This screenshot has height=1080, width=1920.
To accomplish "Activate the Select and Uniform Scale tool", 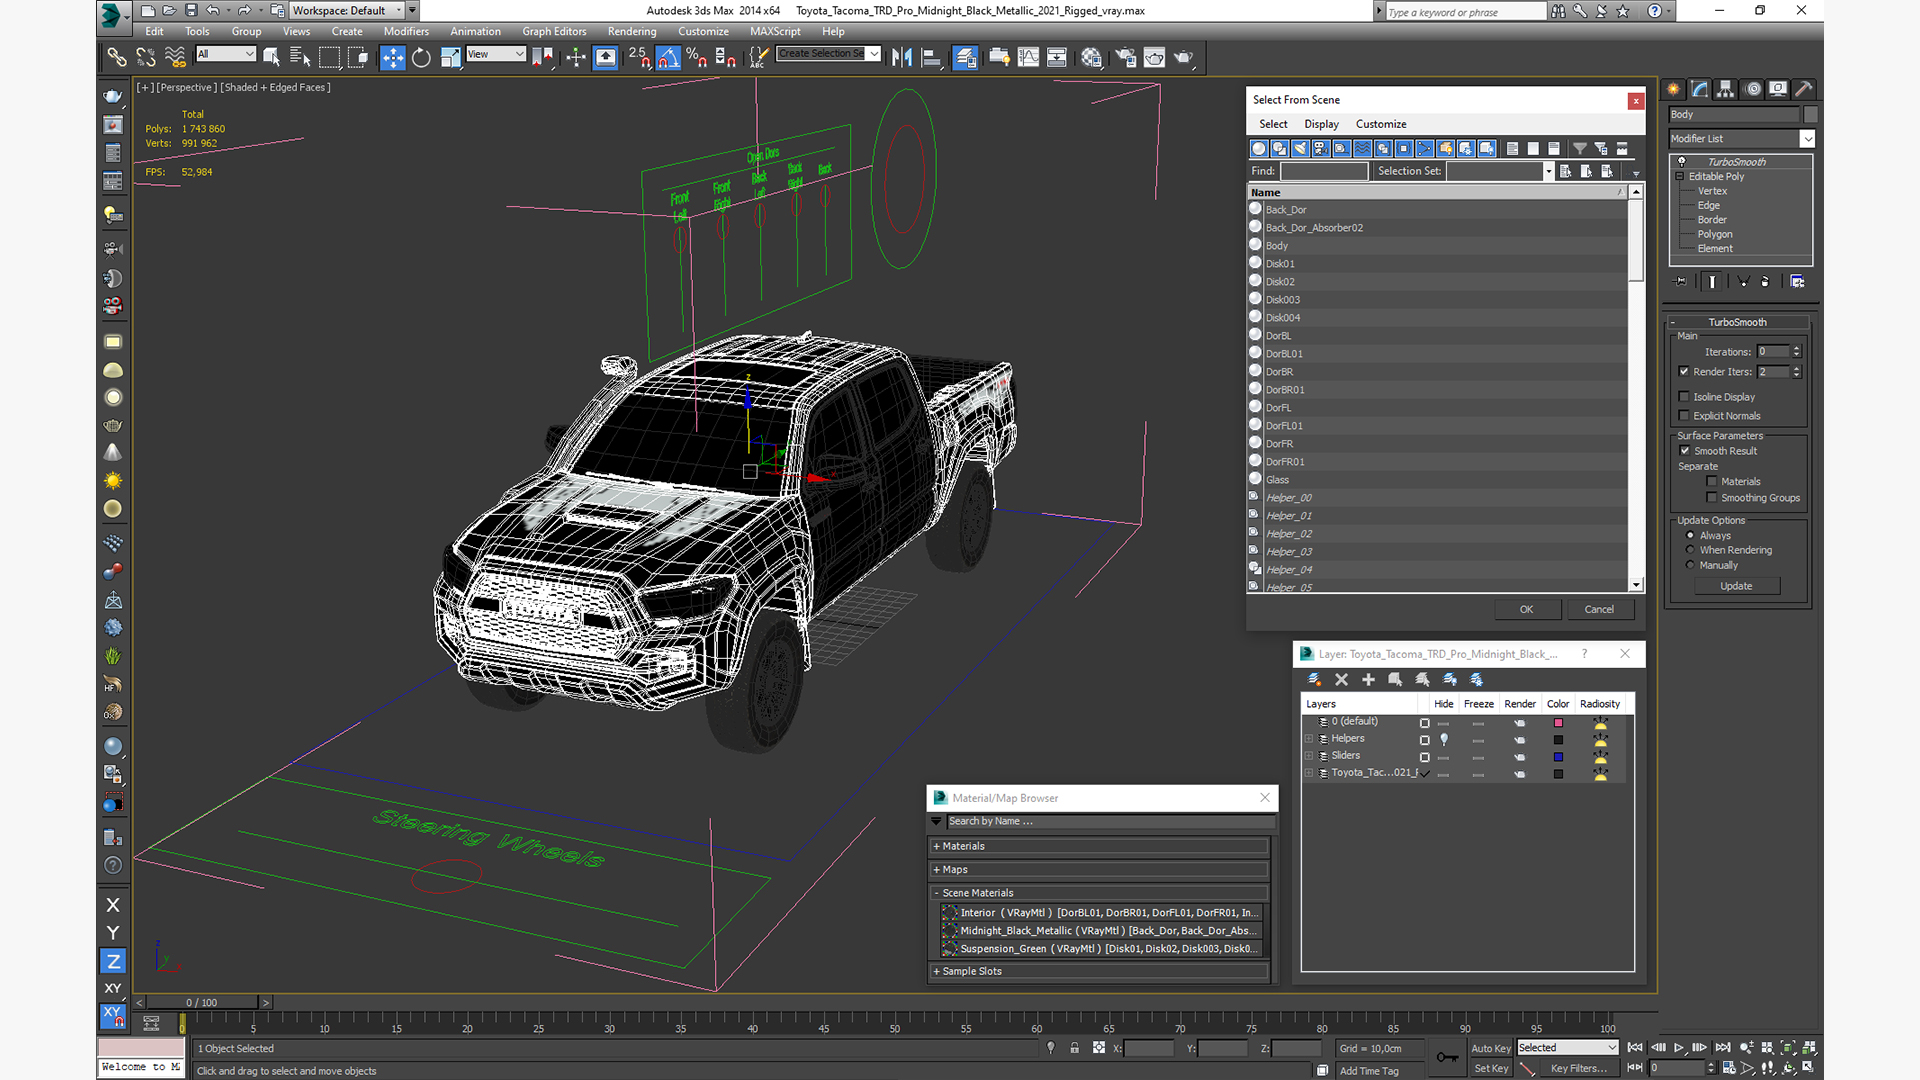I will pyautogui.click(x=450, y=57).
